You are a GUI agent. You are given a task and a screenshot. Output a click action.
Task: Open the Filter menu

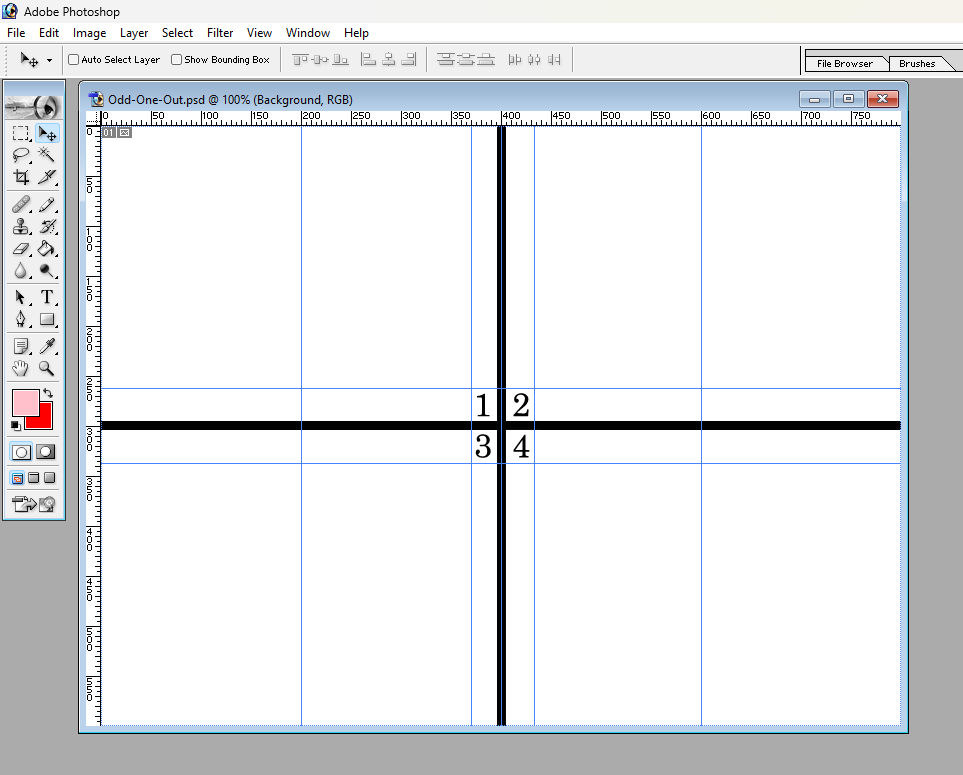pos(220,33)
